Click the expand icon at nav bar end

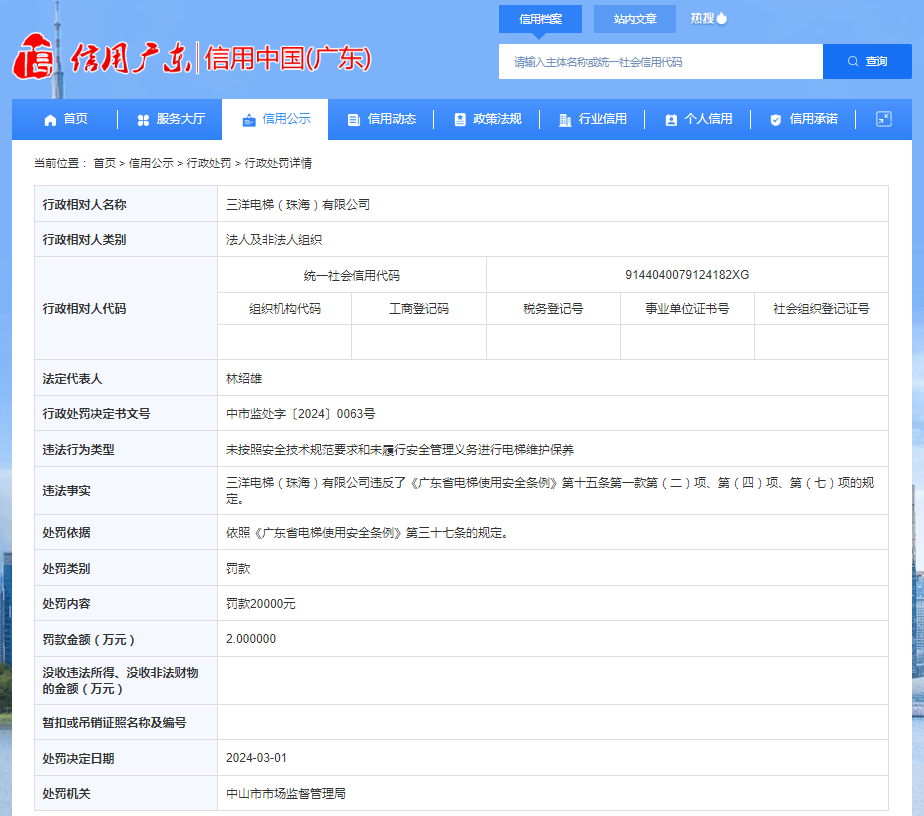click(x=883, y=119)
